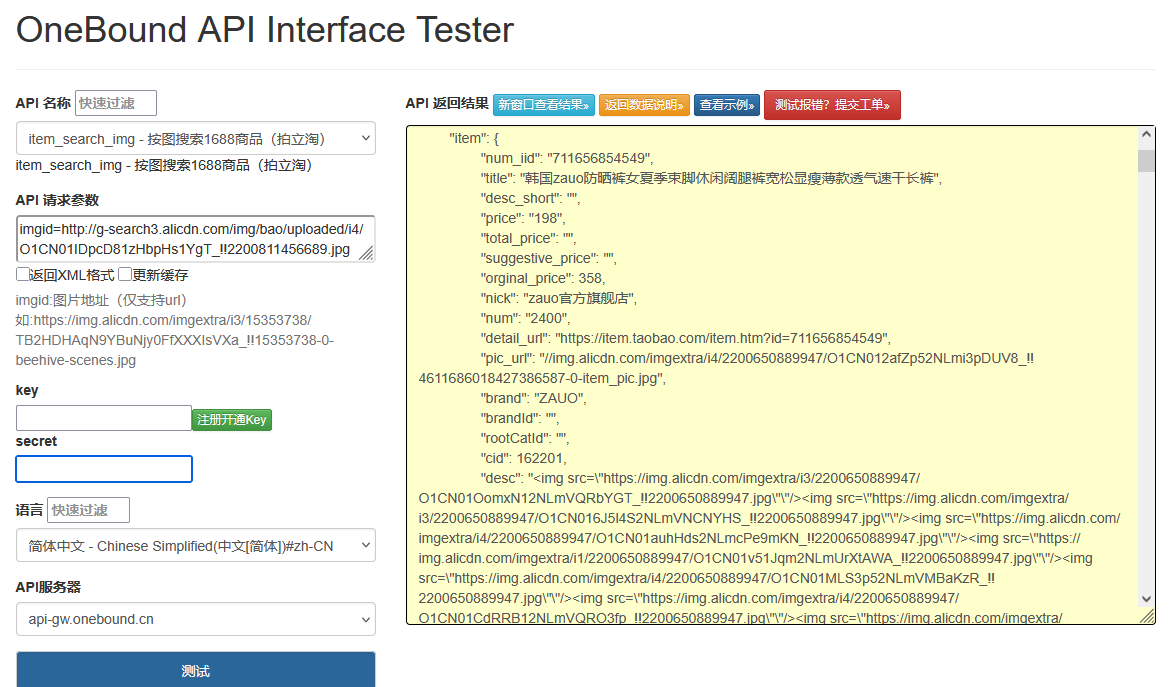Open the API服务器 api-gw.onebound.cn dropdown
1172x687 pixels.
[x=196, y=619]
